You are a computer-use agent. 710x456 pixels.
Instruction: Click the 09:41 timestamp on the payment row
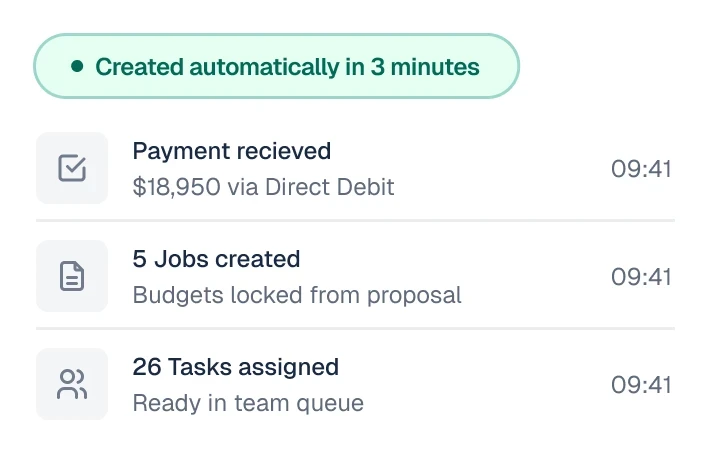[641, 168]
